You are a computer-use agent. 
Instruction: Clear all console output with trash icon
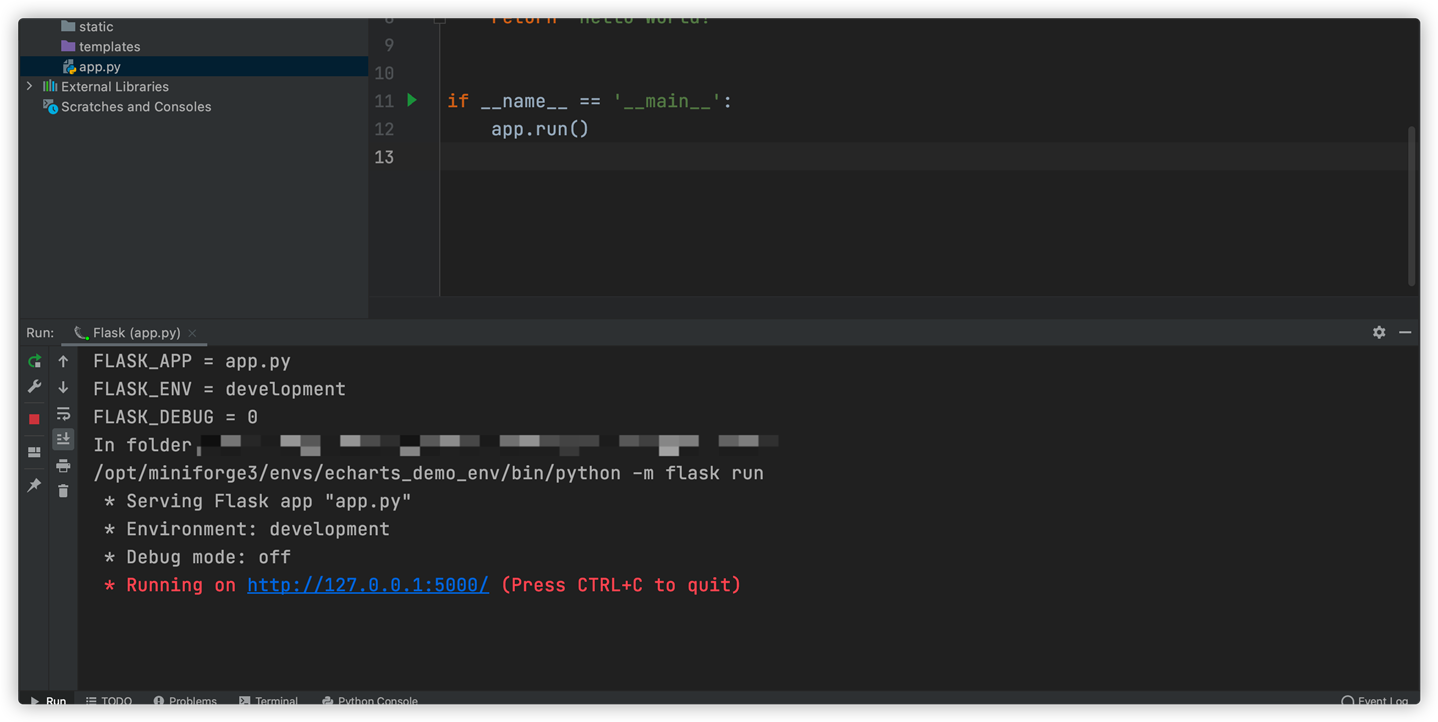(63, 491)
